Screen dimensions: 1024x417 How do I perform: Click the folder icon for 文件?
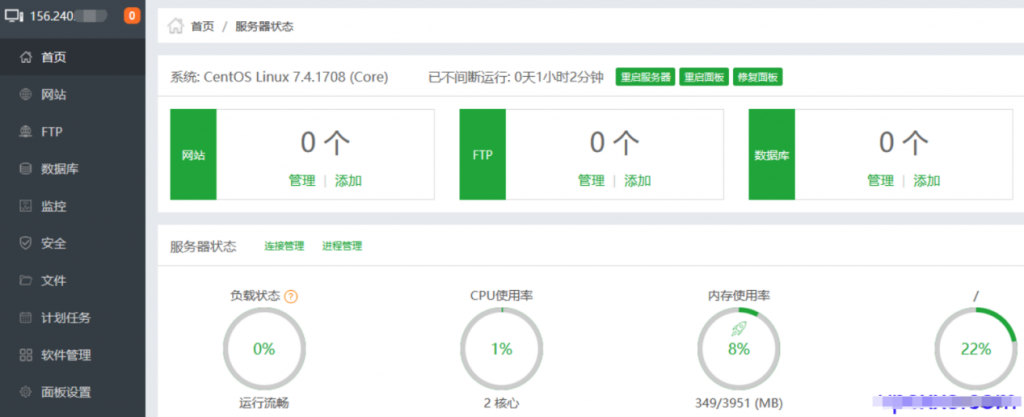26,280
